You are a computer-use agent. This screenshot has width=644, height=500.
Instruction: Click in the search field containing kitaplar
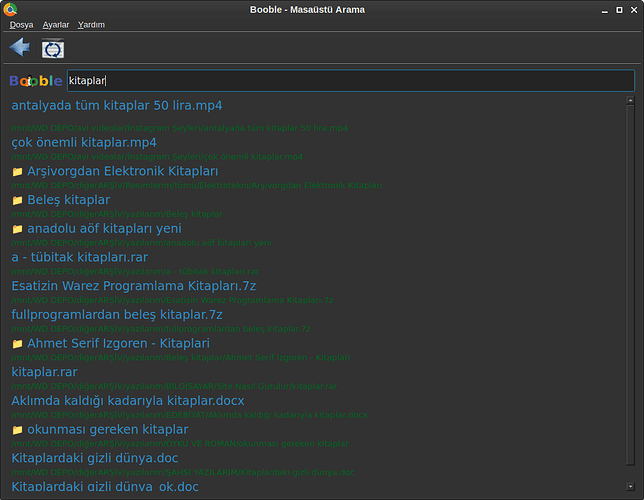350,81
